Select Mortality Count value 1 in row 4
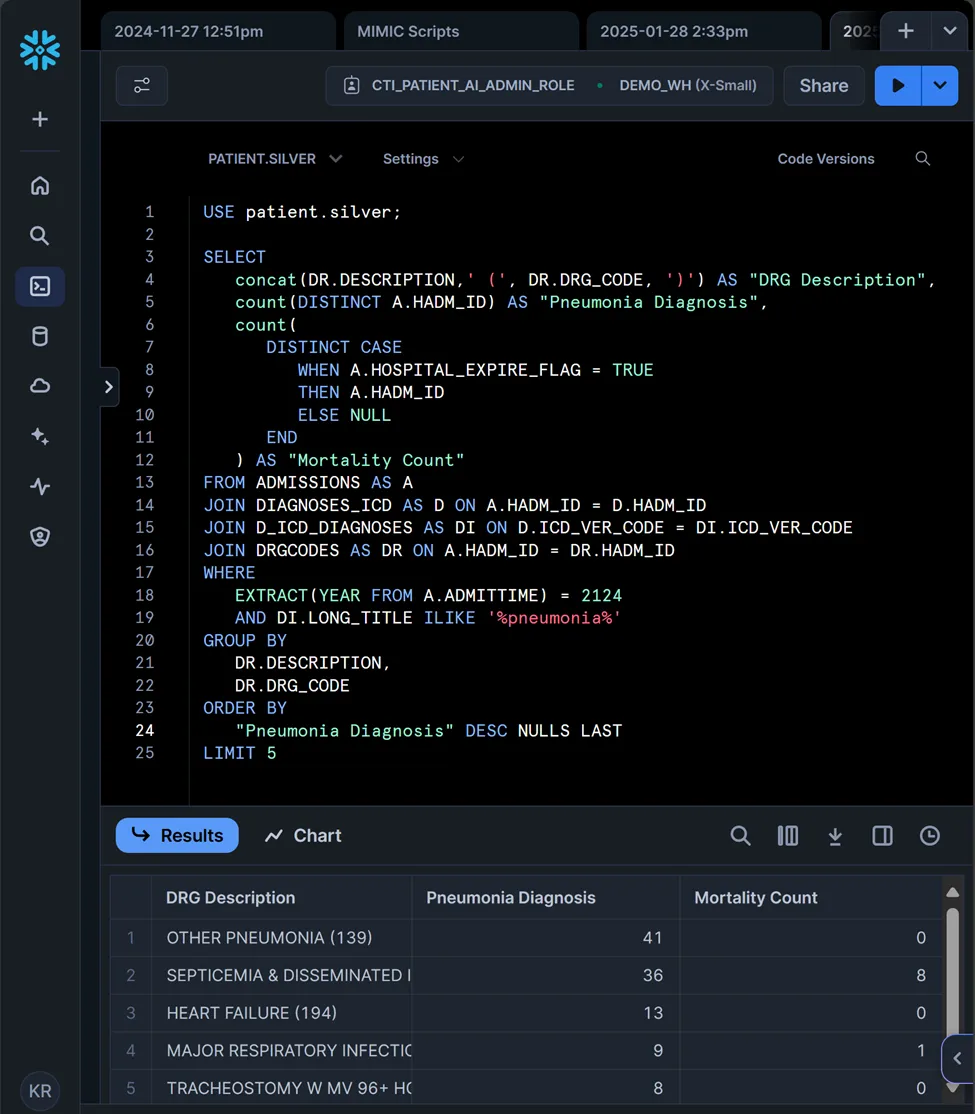This screenshot has height=1114, width=975. pos(811,1051)
